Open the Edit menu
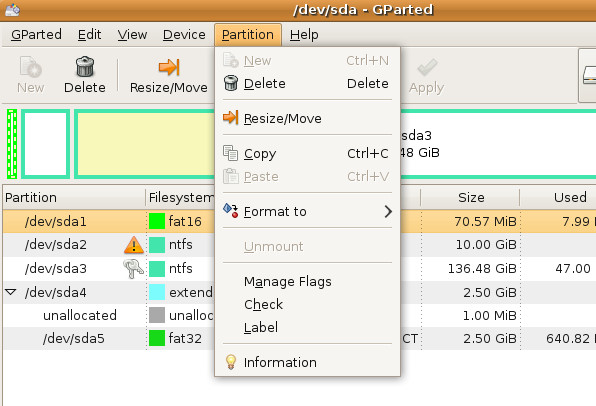Viewport: 596px width, 406px height. click(89, 35)
